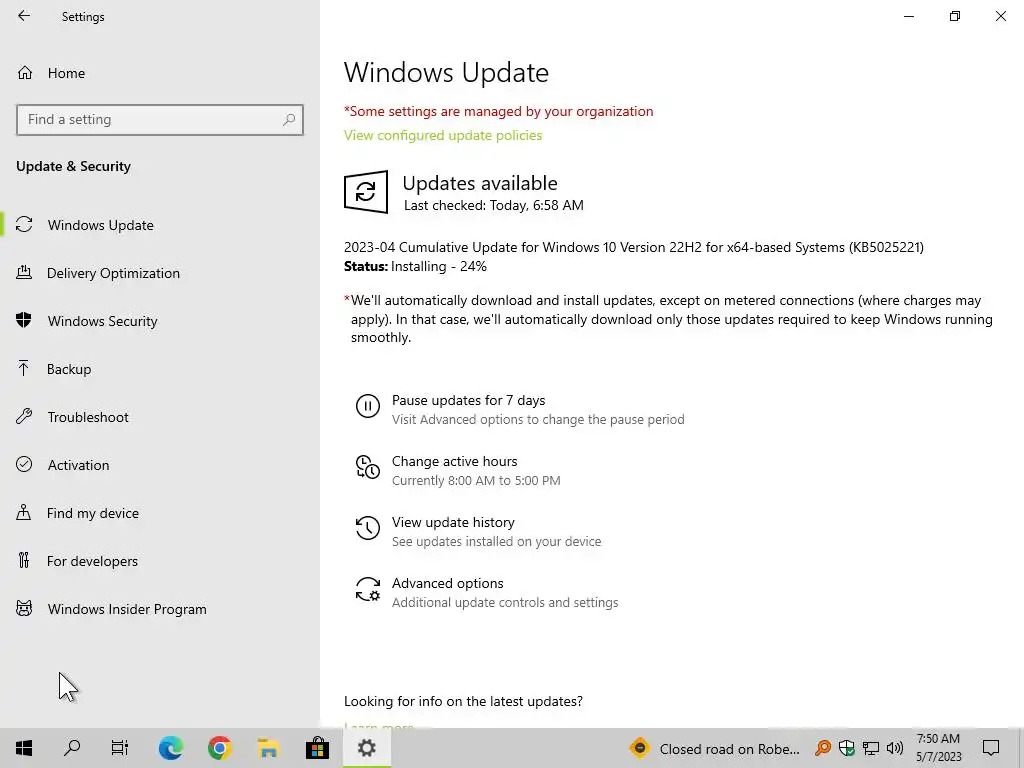Click the Troubleshoot wrench icon

pyautogui.click(x=24, y=416)
